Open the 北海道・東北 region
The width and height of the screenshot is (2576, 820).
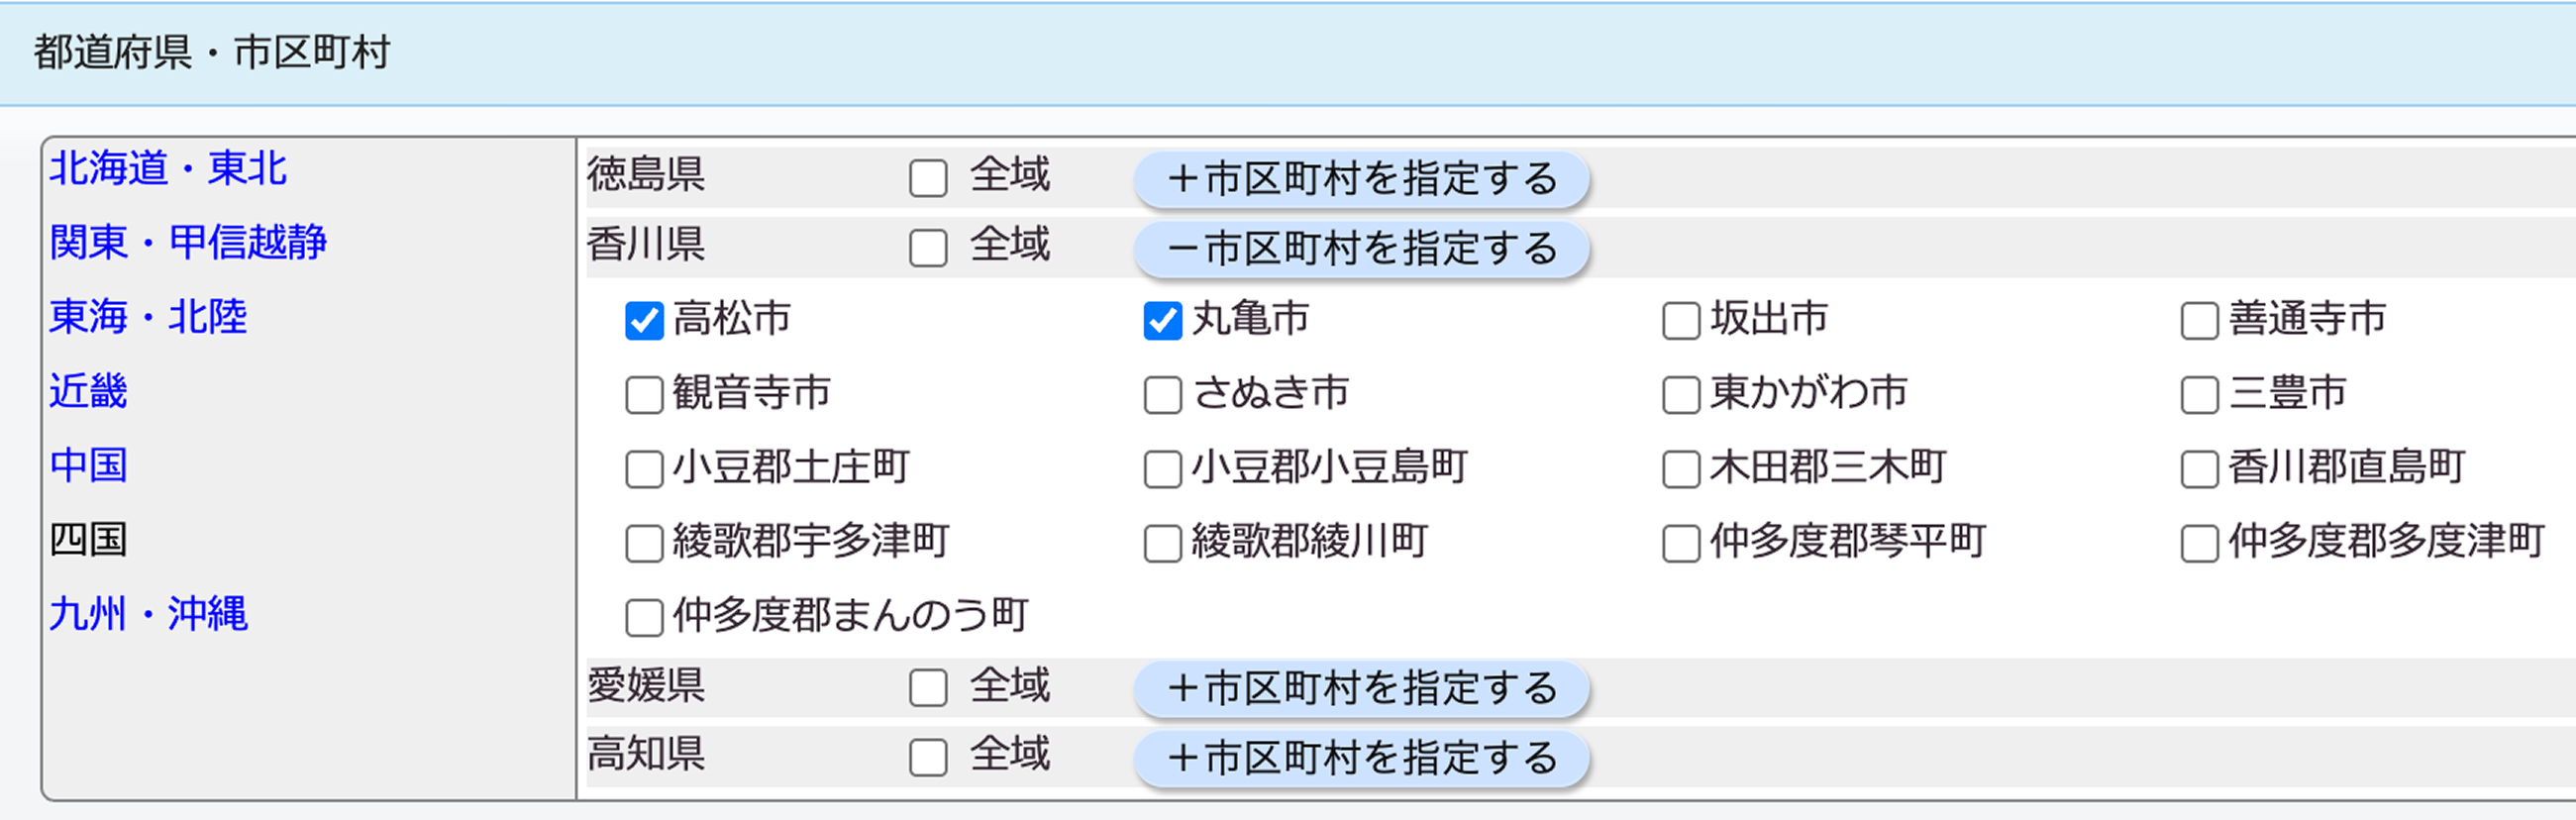(x=168, y=168)
